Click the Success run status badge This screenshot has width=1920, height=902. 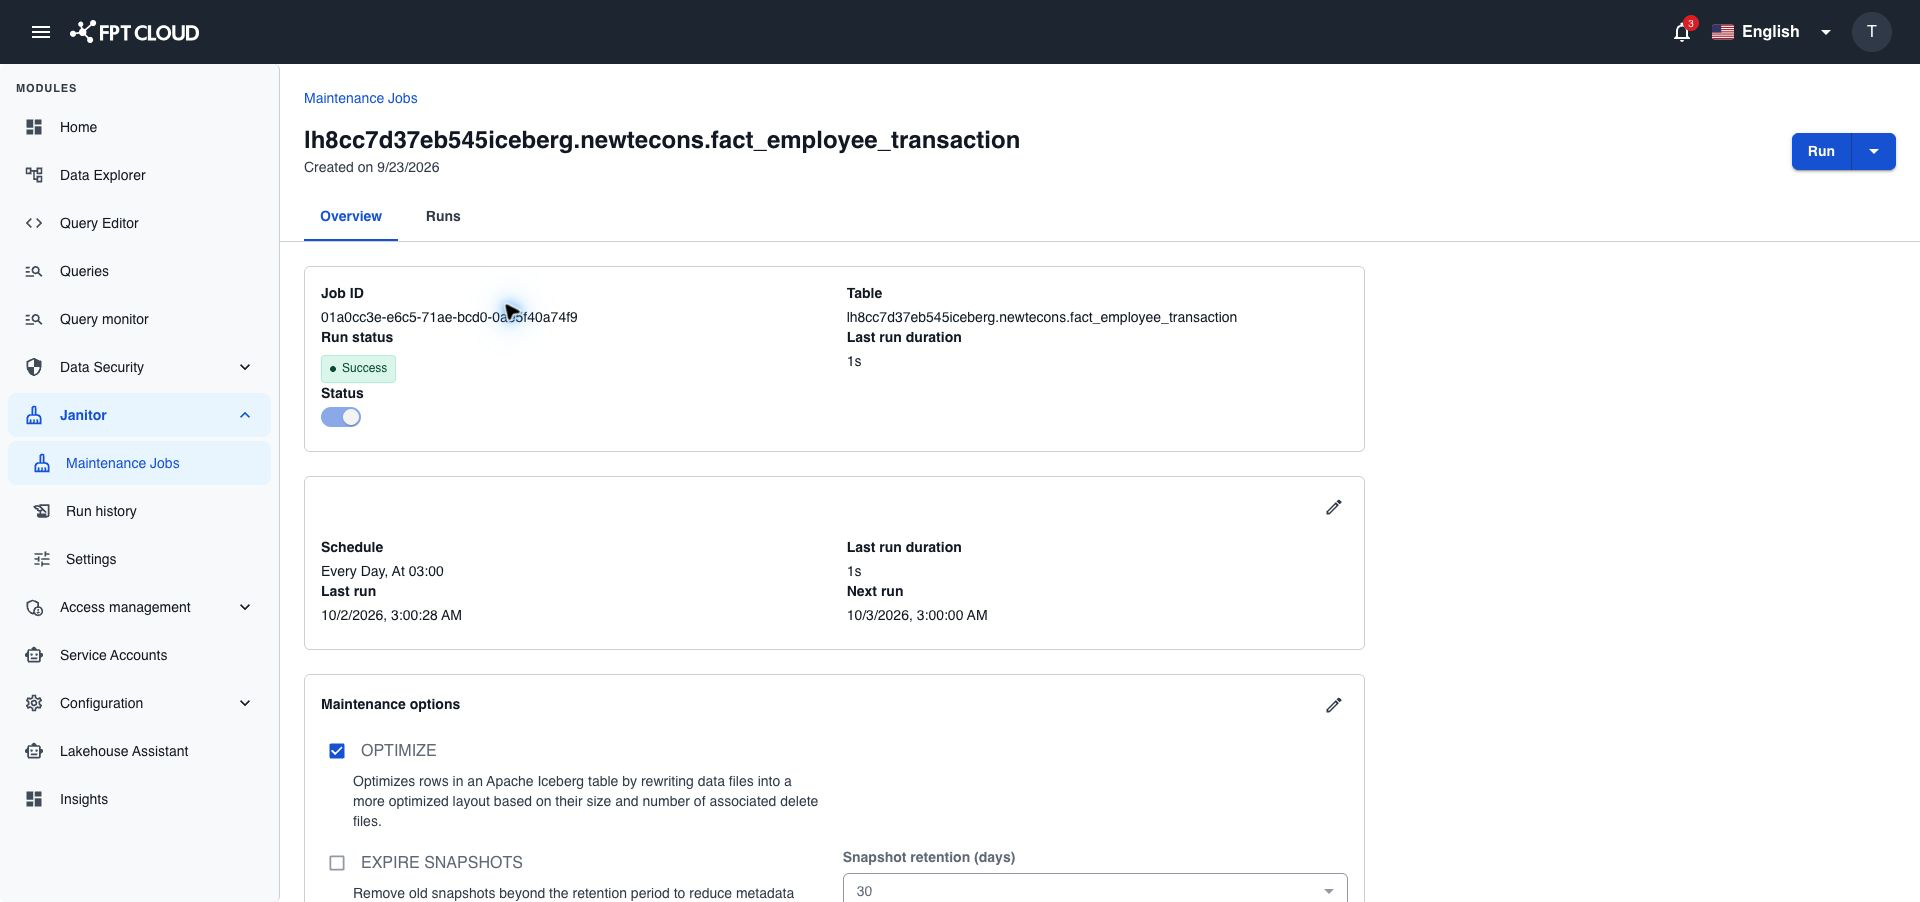(358, 368)
